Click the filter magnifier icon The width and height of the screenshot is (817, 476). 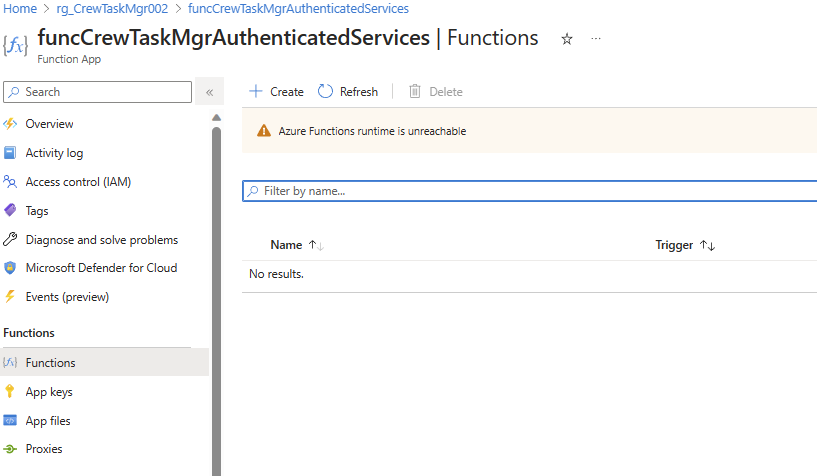253,191
